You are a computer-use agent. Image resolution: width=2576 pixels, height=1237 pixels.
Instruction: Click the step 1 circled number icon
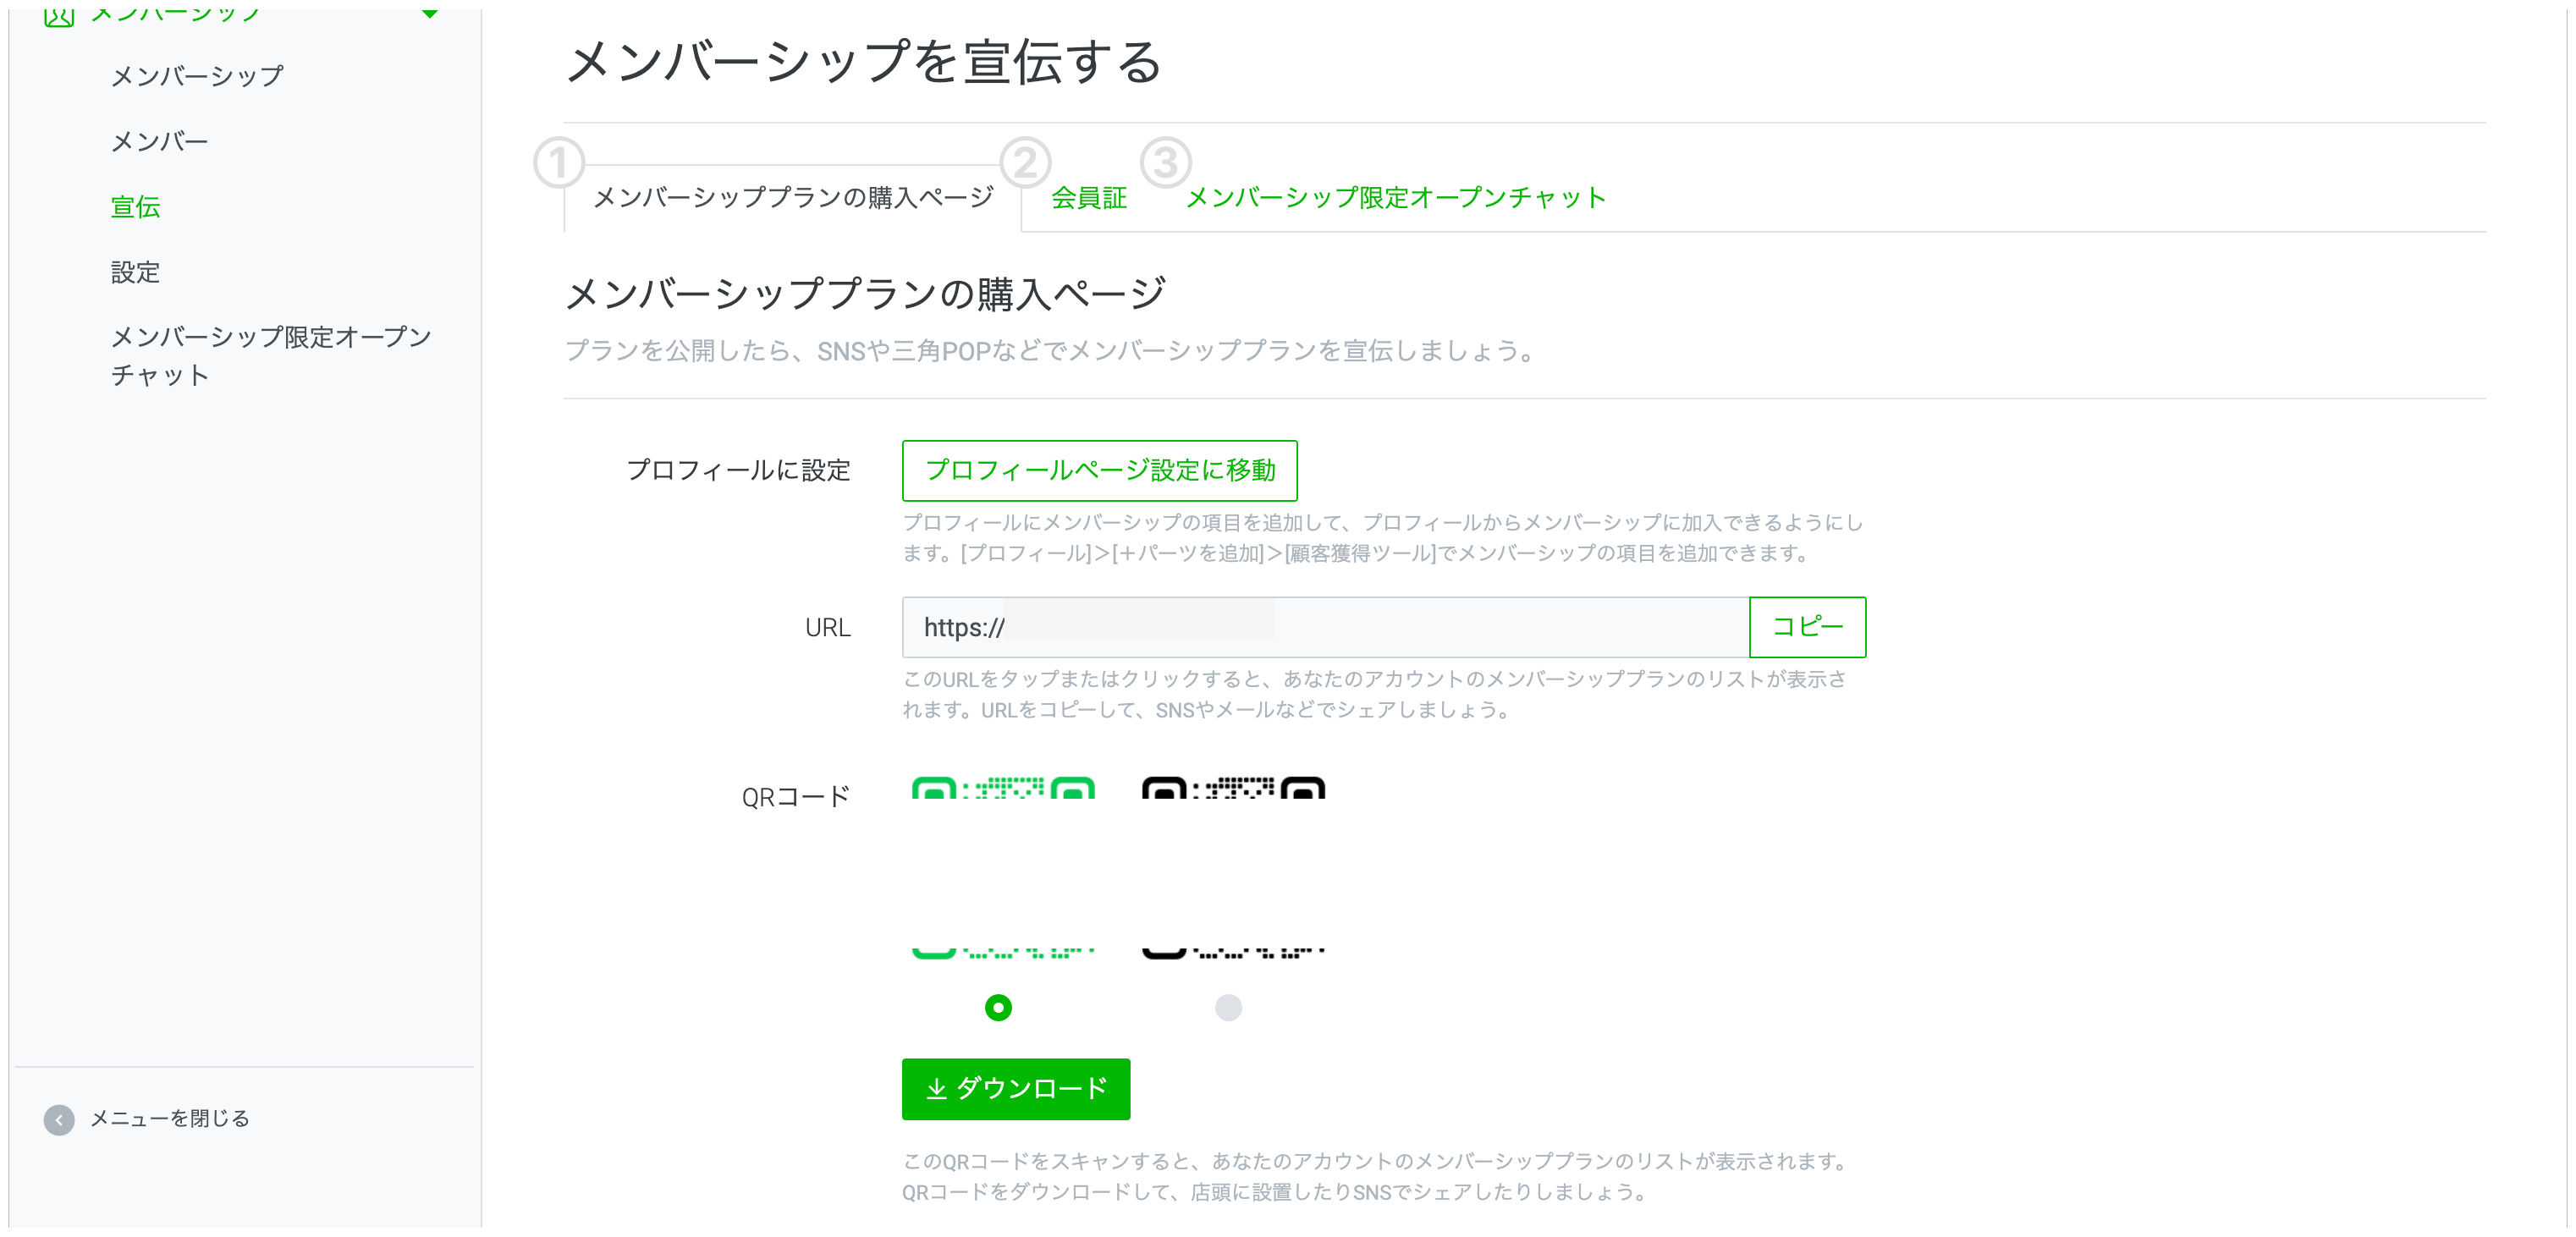558,163
